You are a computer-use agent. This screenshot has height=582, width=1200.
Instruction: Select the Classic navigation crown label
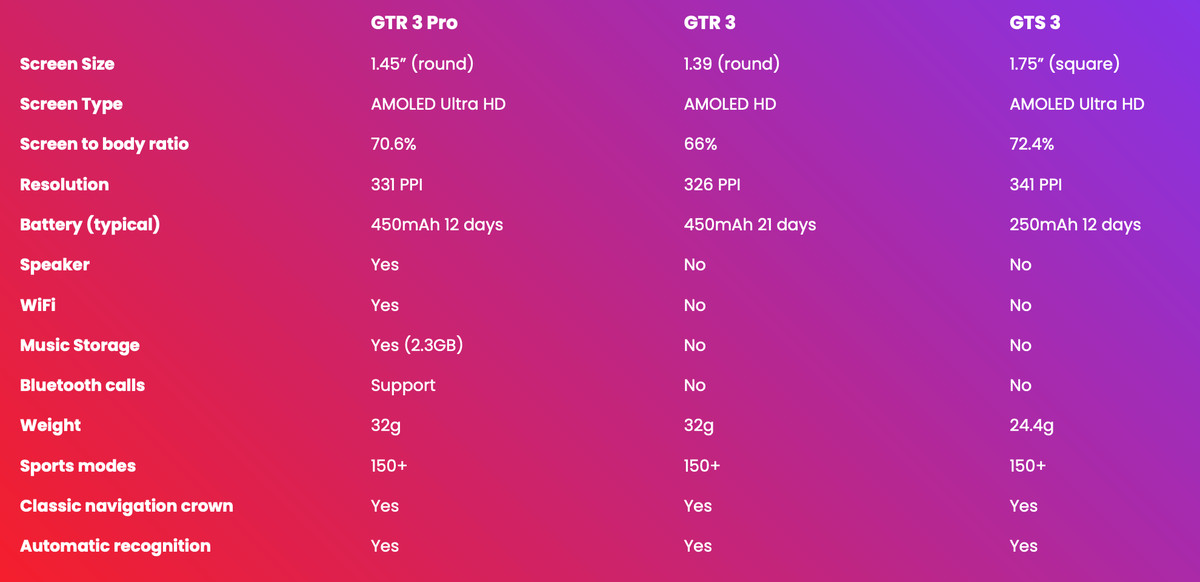[x=126, y=506]
